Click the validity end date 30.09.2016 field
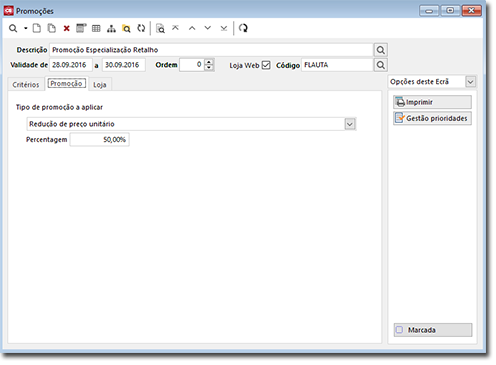Screen dimensions: 496x365 pos(124,65)
